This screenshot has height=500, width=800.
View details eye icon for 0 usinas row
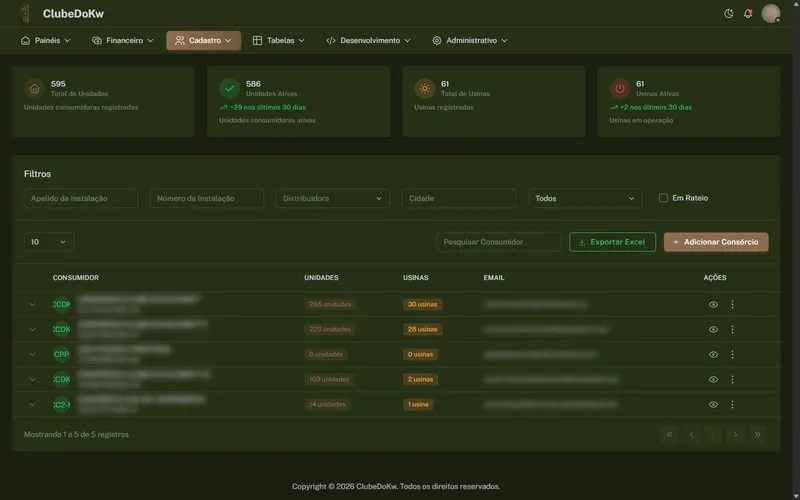pyautogui.click(x=713, y=355)
